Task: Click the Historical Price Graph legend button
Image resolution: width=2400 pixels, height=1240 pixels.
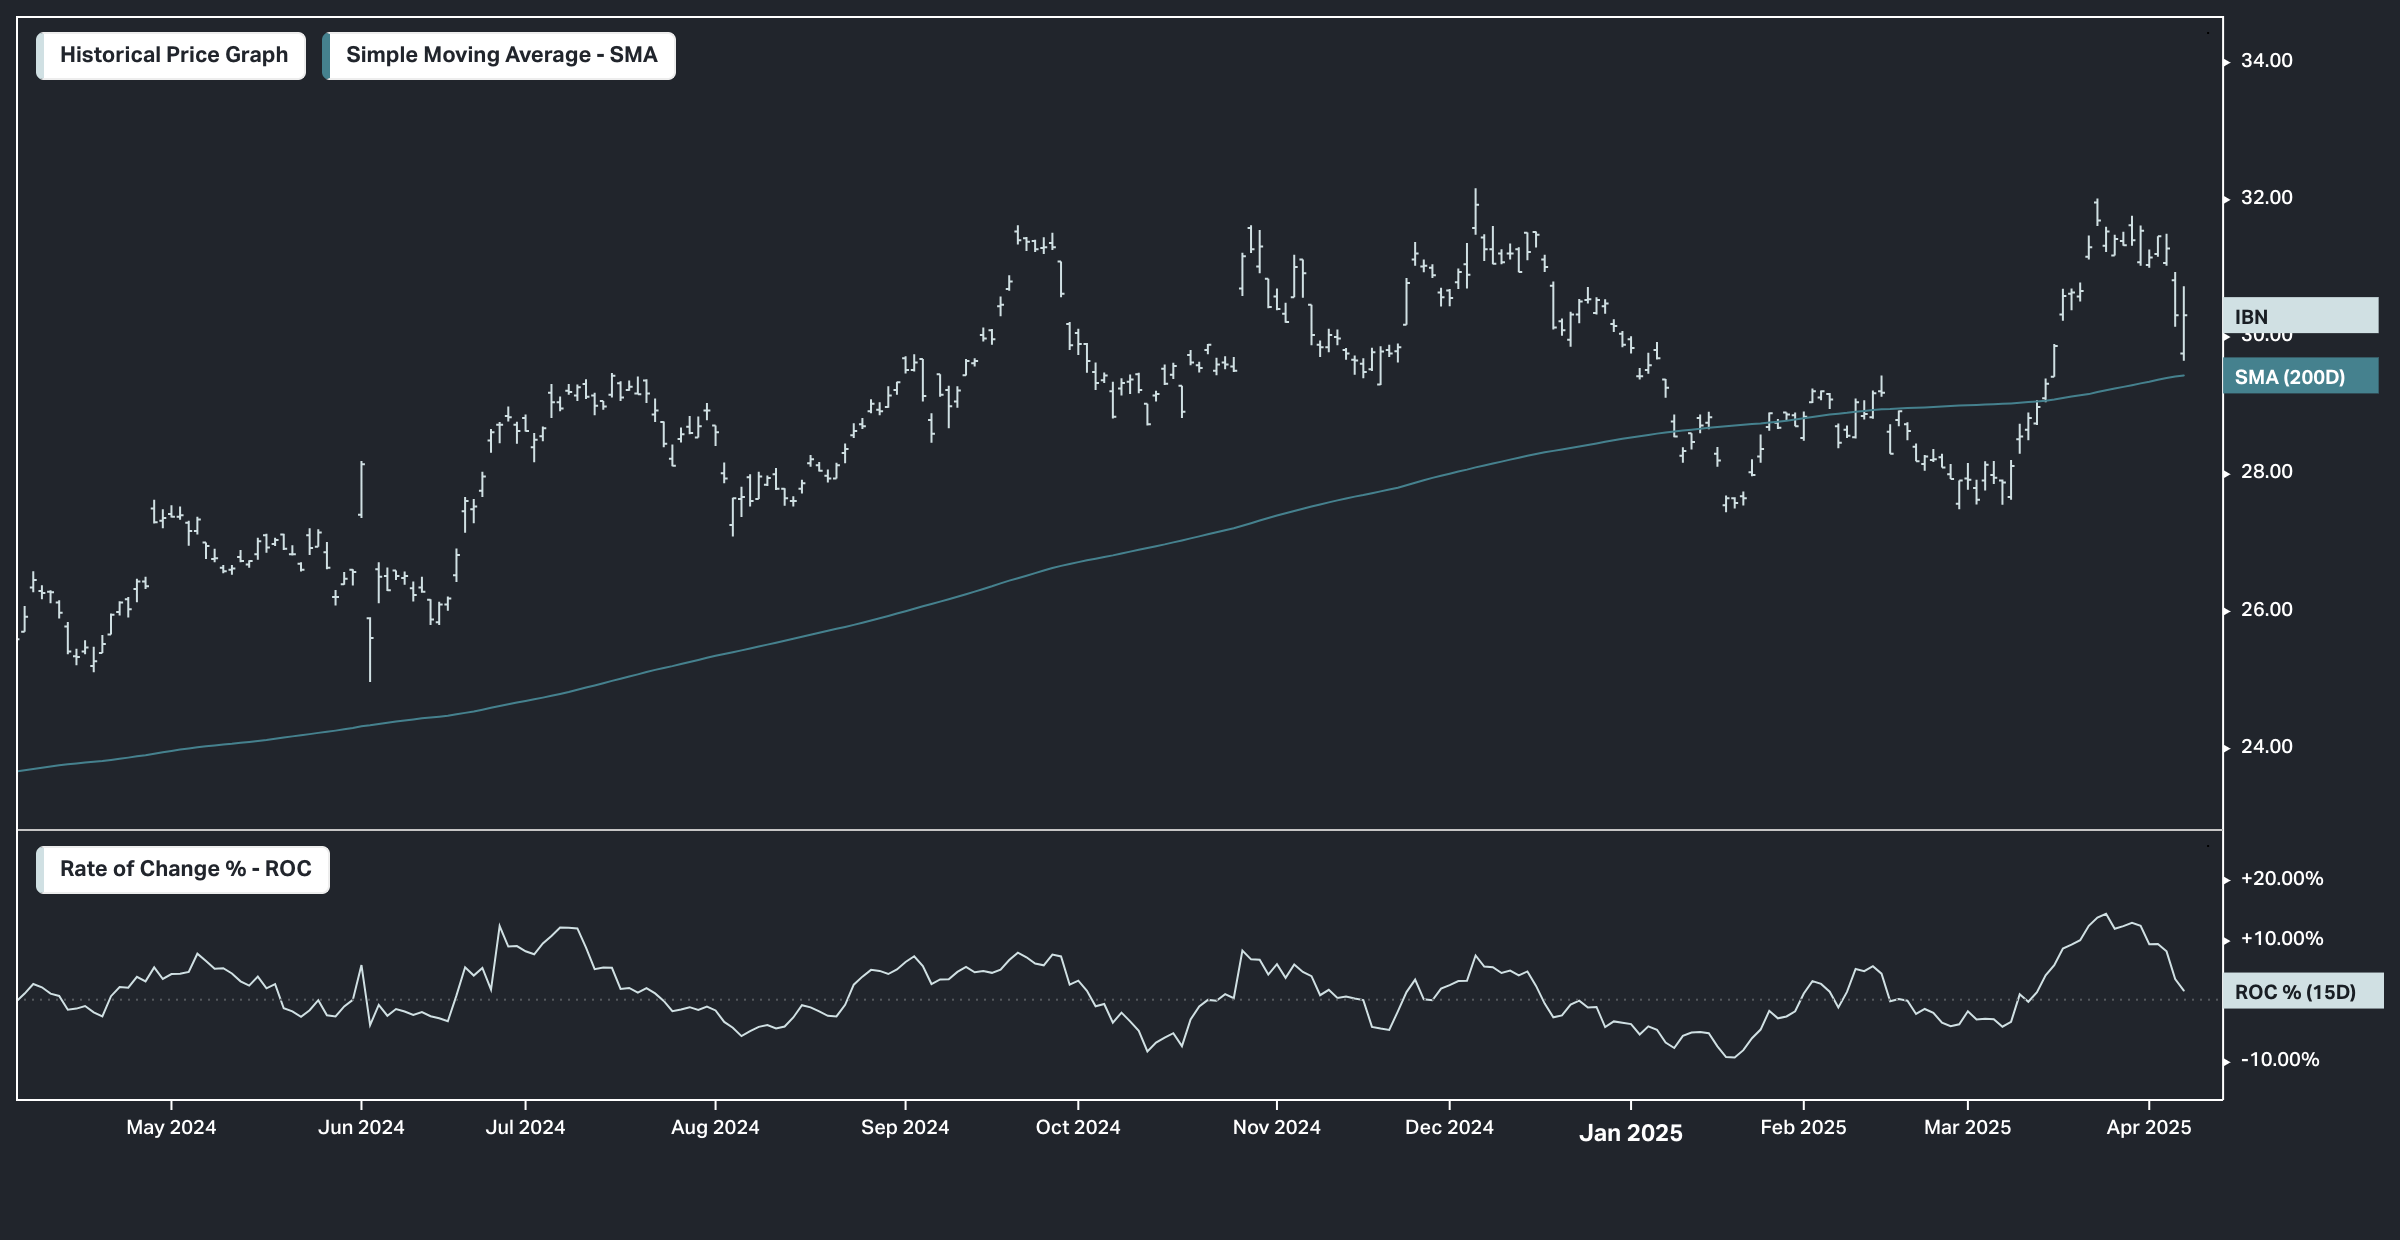Action: [x=172, y=56]
